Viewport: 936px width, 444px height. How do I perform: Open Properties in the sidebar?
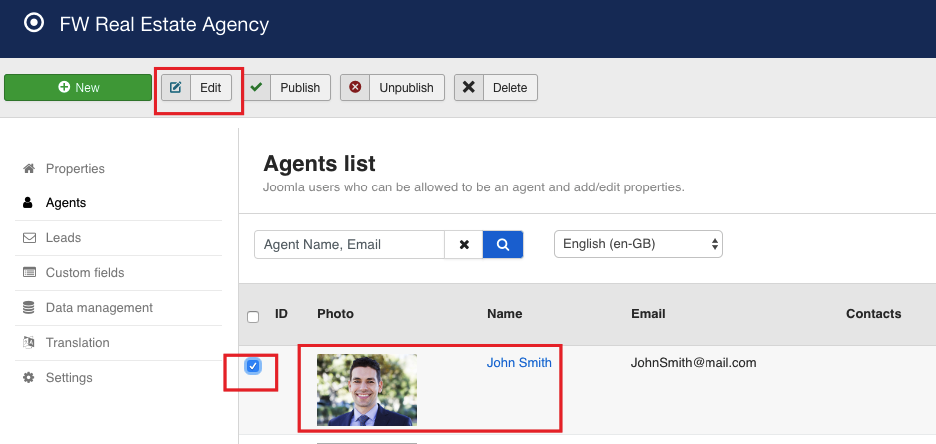tap(75, 169)
